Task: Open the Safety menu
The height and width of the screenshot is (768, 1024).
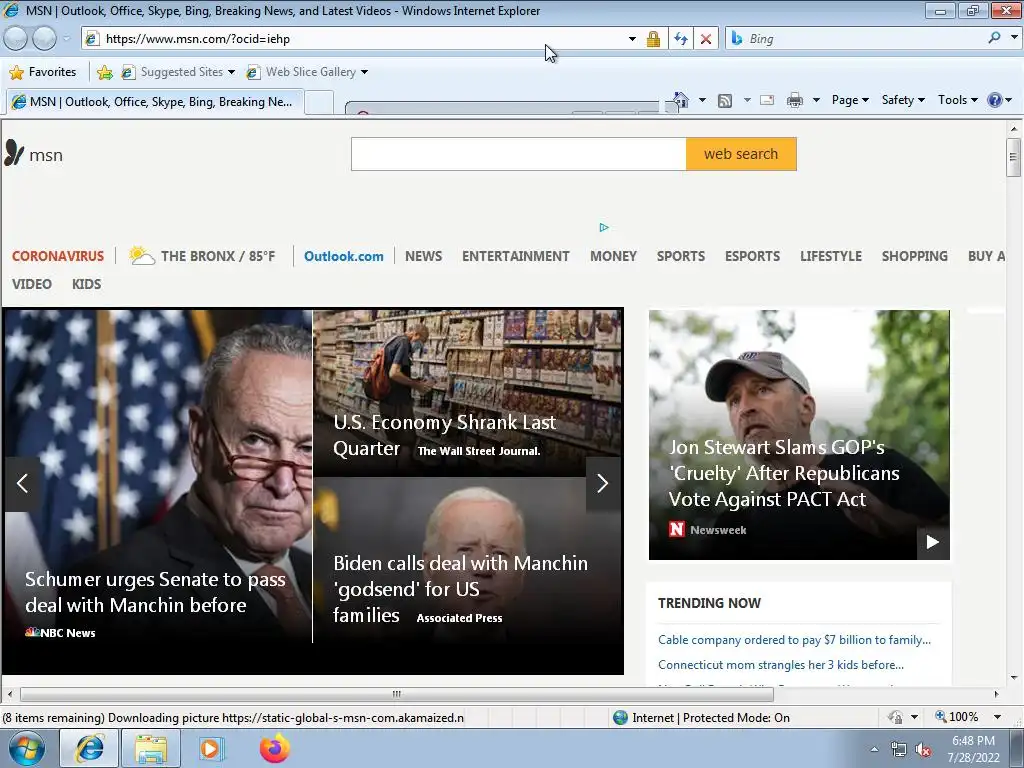Action: tap(903, 100)
